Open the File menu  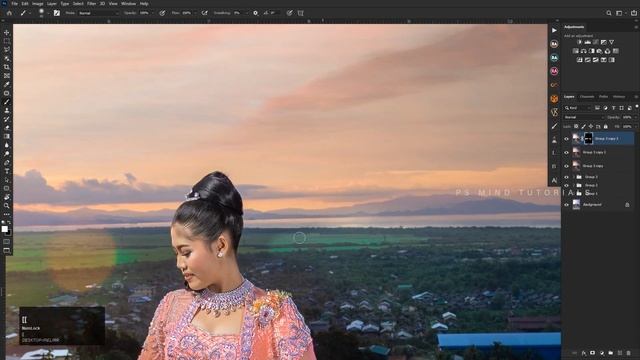coord(14,4)
